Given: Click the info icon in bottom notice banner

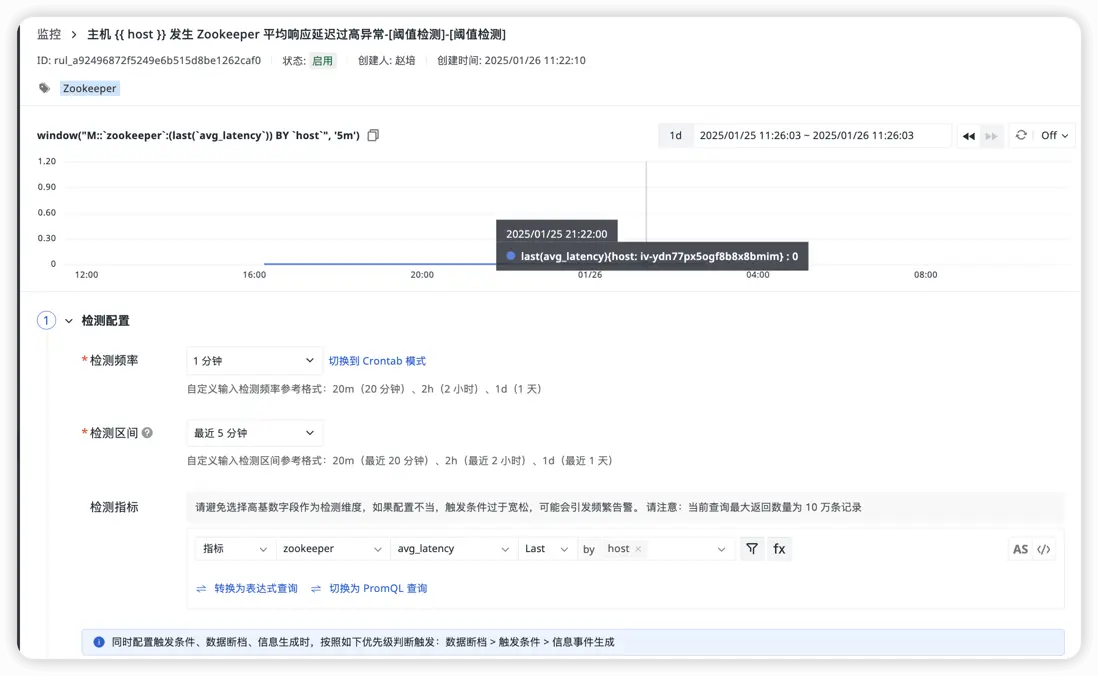Looking at the screenshot, I should (98, 641).
